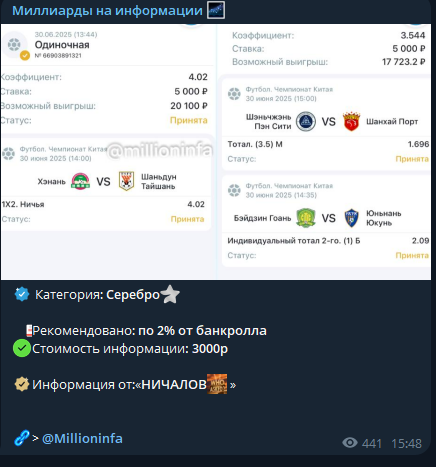Click the Шанхай Порт team crest

352,121
